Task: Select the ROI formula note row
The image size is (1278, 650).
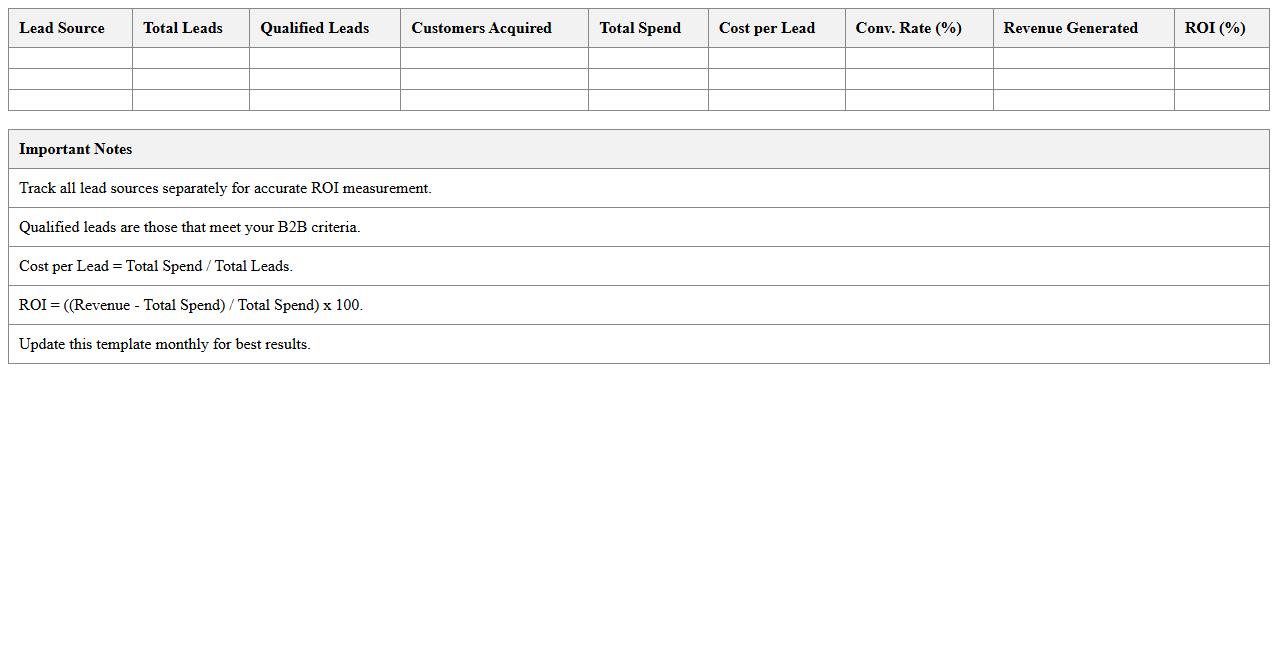Action: tap(190, 305)
